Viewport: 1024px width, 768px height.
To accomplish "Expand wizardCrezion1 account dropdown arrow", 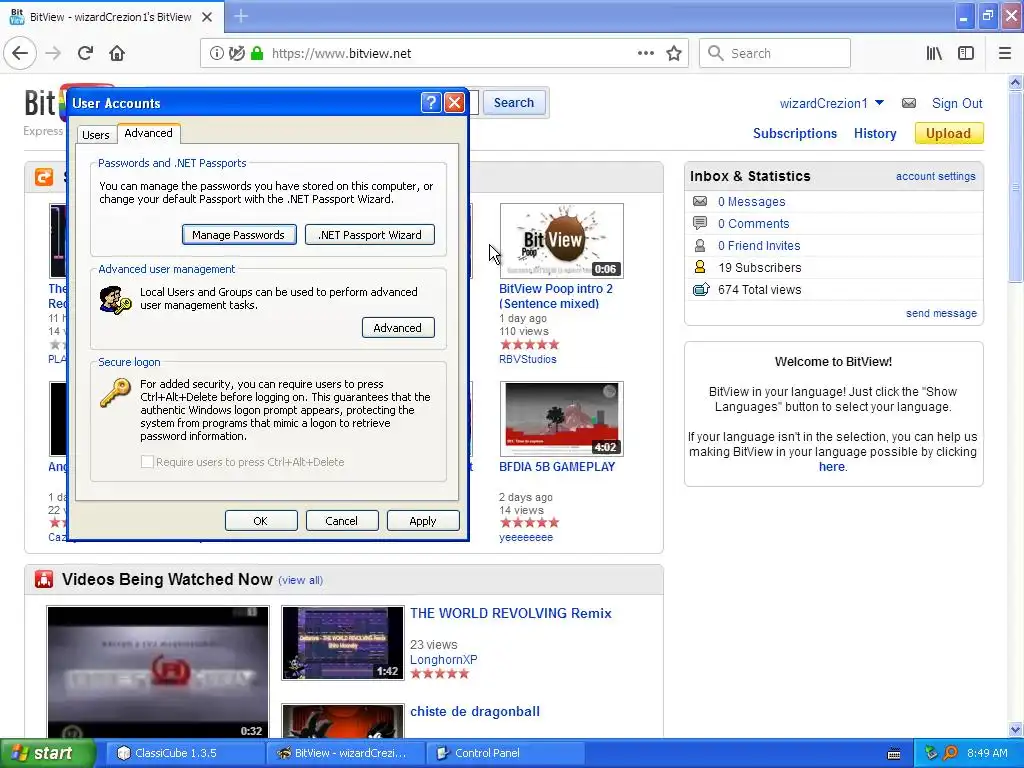I will point(879,103).
